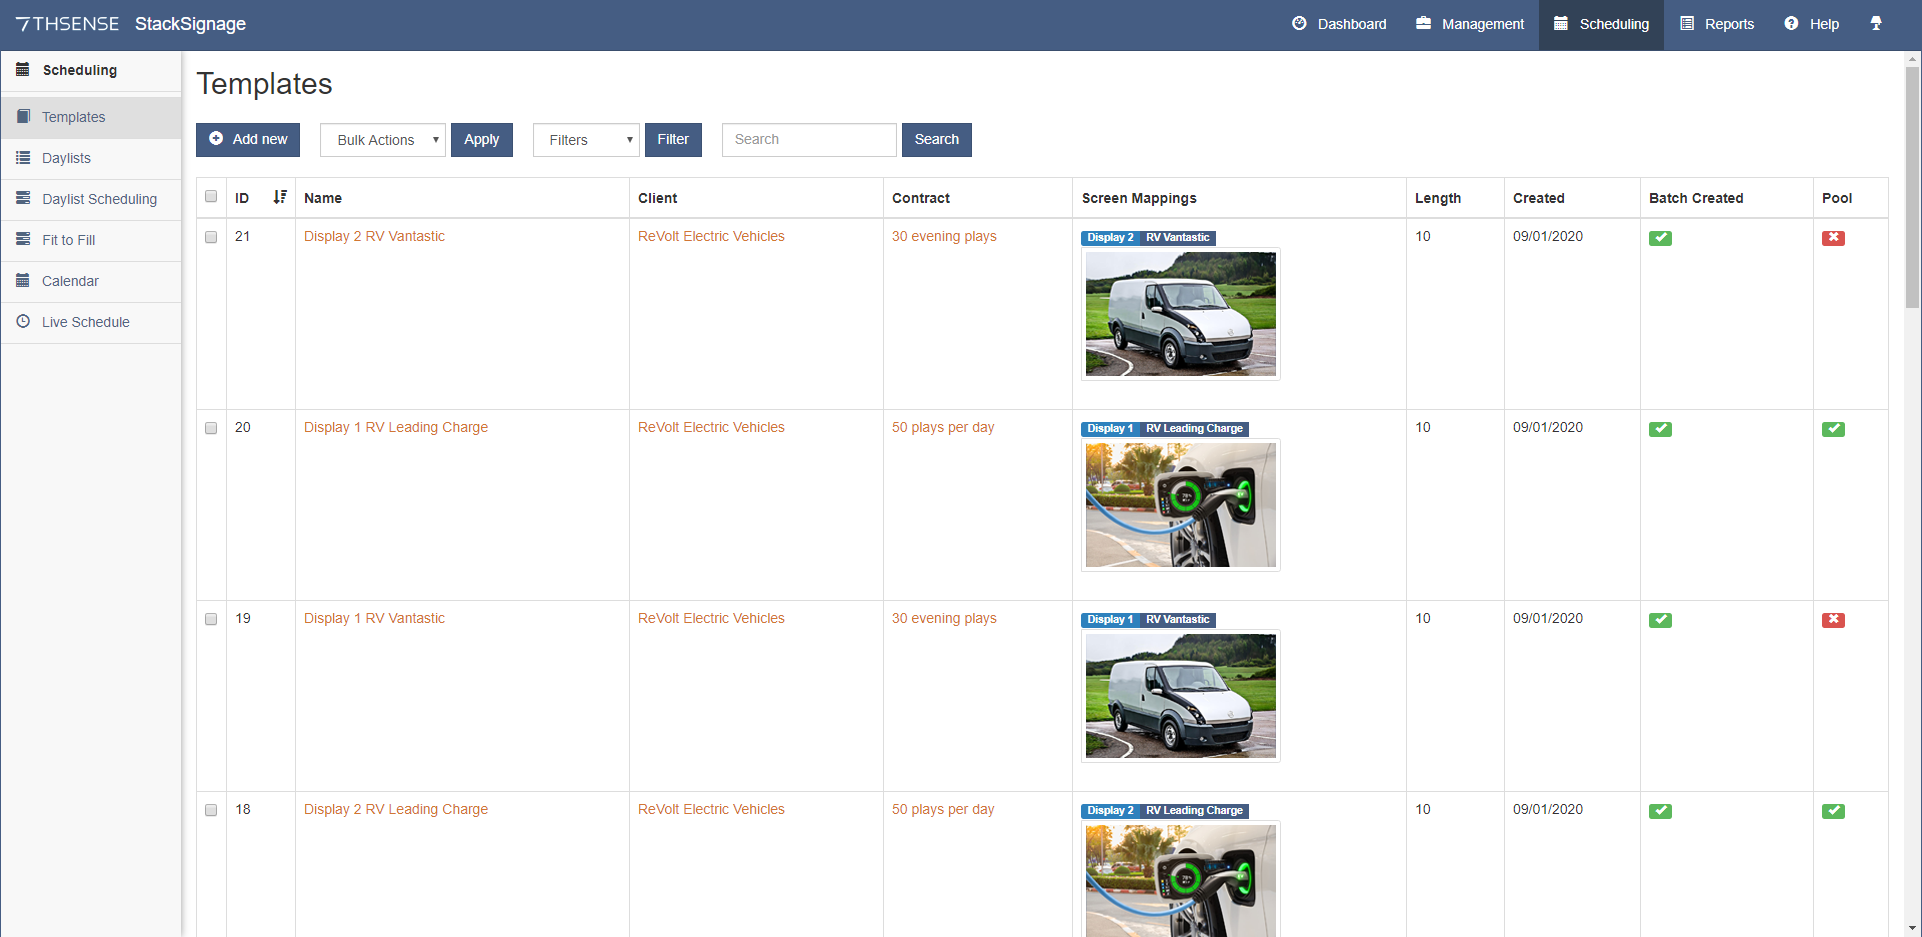Open the Display 1 RV Leading Charge link
Screen dimensions: 1922x937
(x=396, y=427)
